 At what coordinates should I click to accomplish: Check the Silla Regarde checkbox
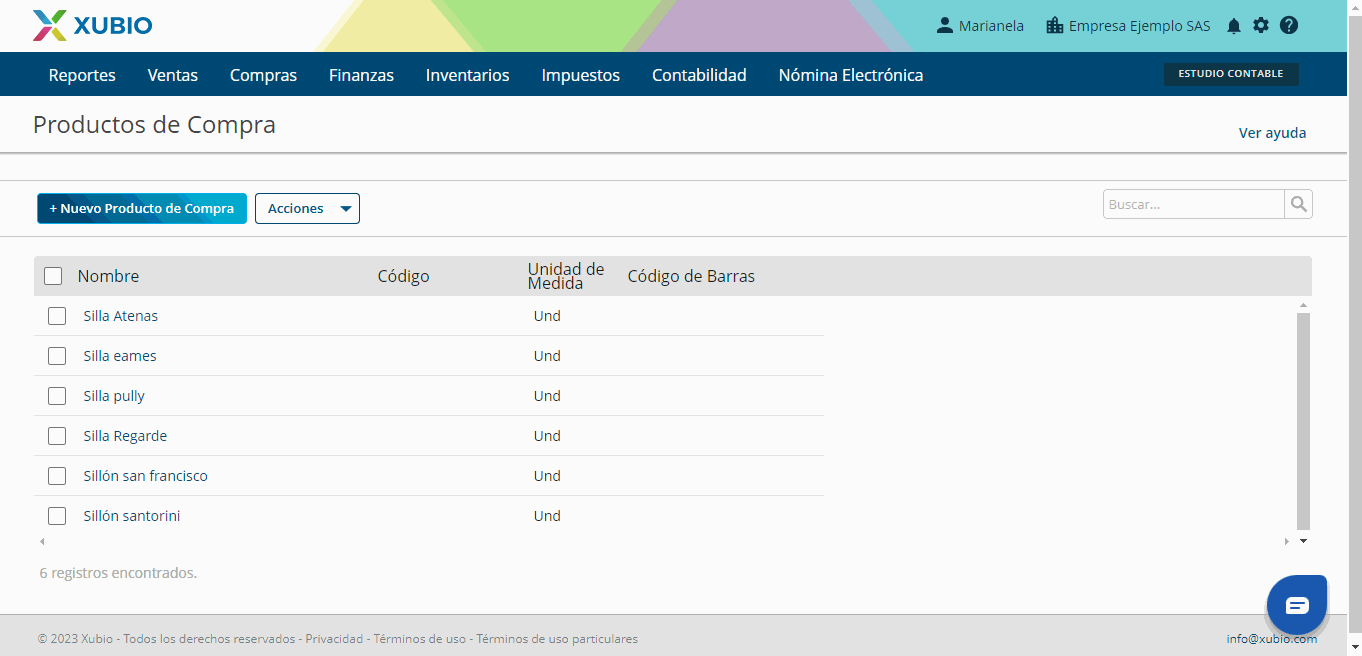(57, 436)
